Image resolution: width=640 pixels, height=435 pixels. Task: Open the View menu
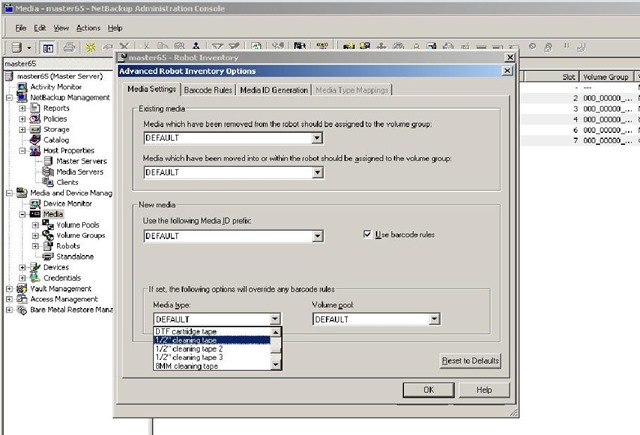(x=61, y=28)
